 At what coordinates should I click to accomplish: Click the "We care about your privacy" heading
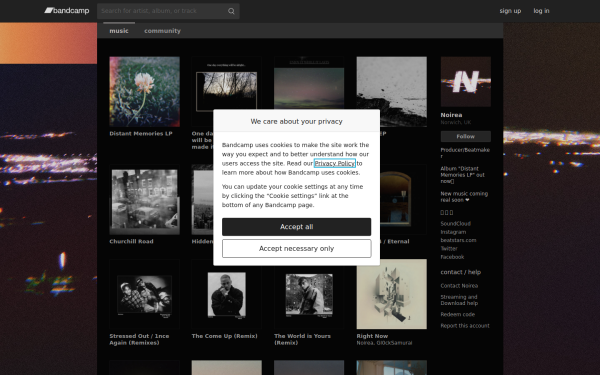296,121
